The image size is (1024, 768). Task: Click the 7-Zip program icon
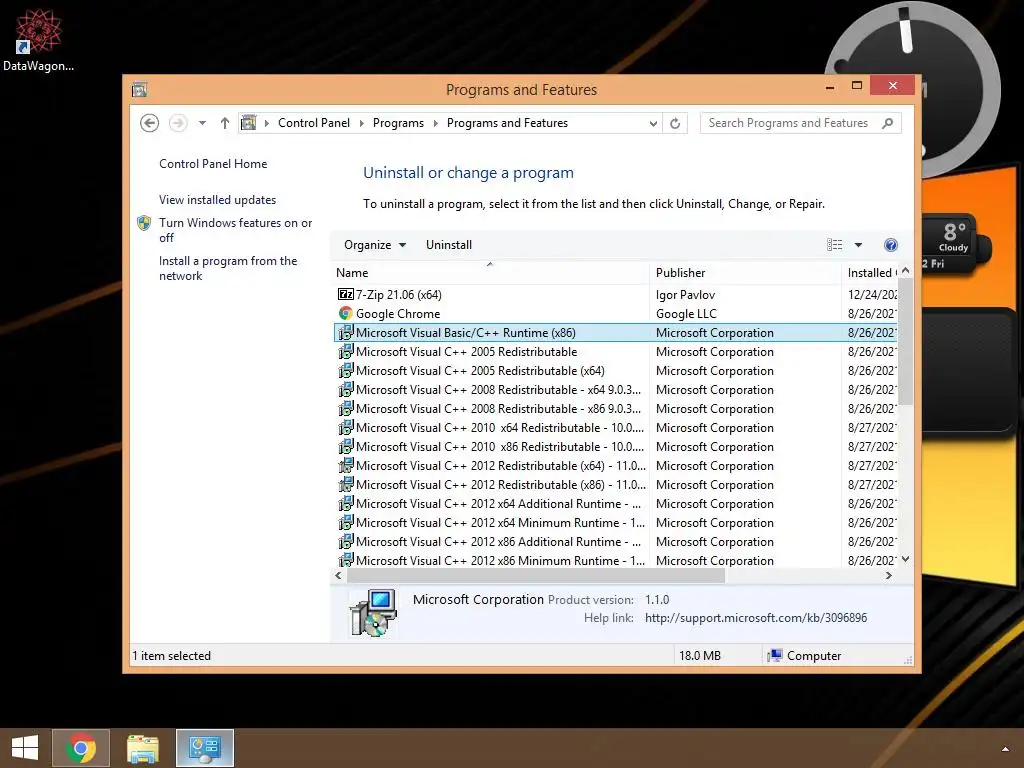tap(345, 295)
